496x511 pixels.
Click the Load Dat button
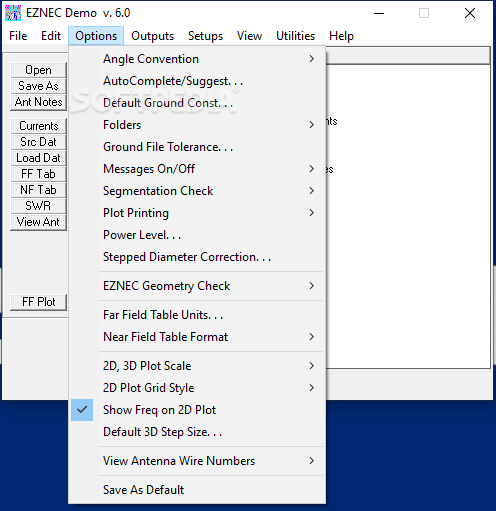(x=38, y=158)
